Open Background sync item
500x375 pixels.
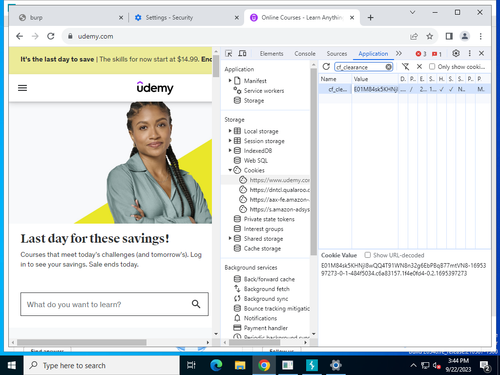coord(266,298)
